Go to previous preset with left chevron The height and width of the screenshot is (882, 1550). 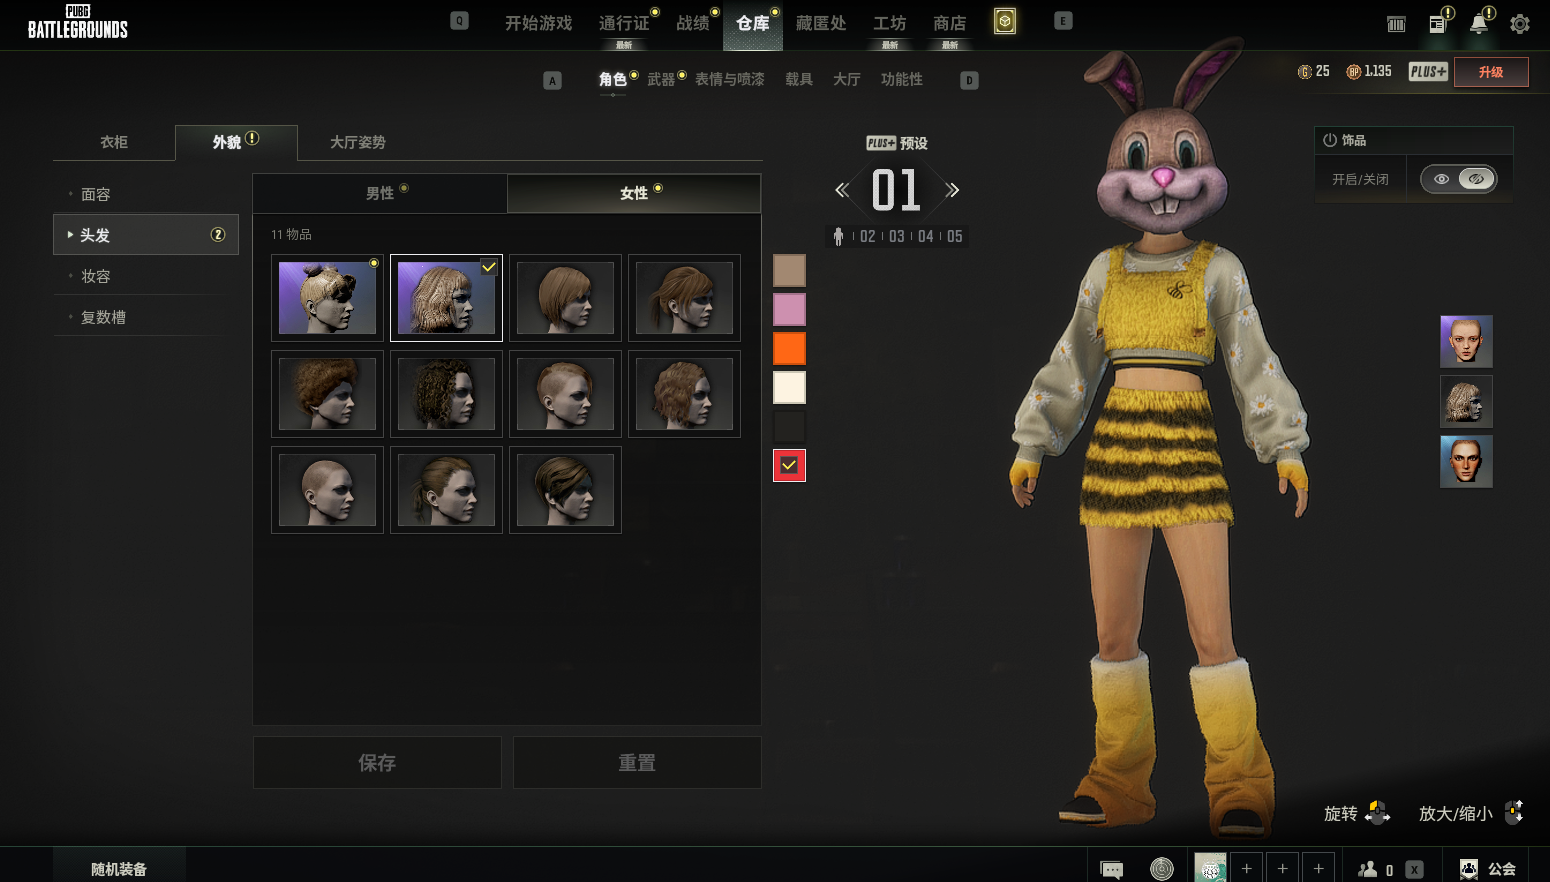pyautogui.click(x=842, y=190)
